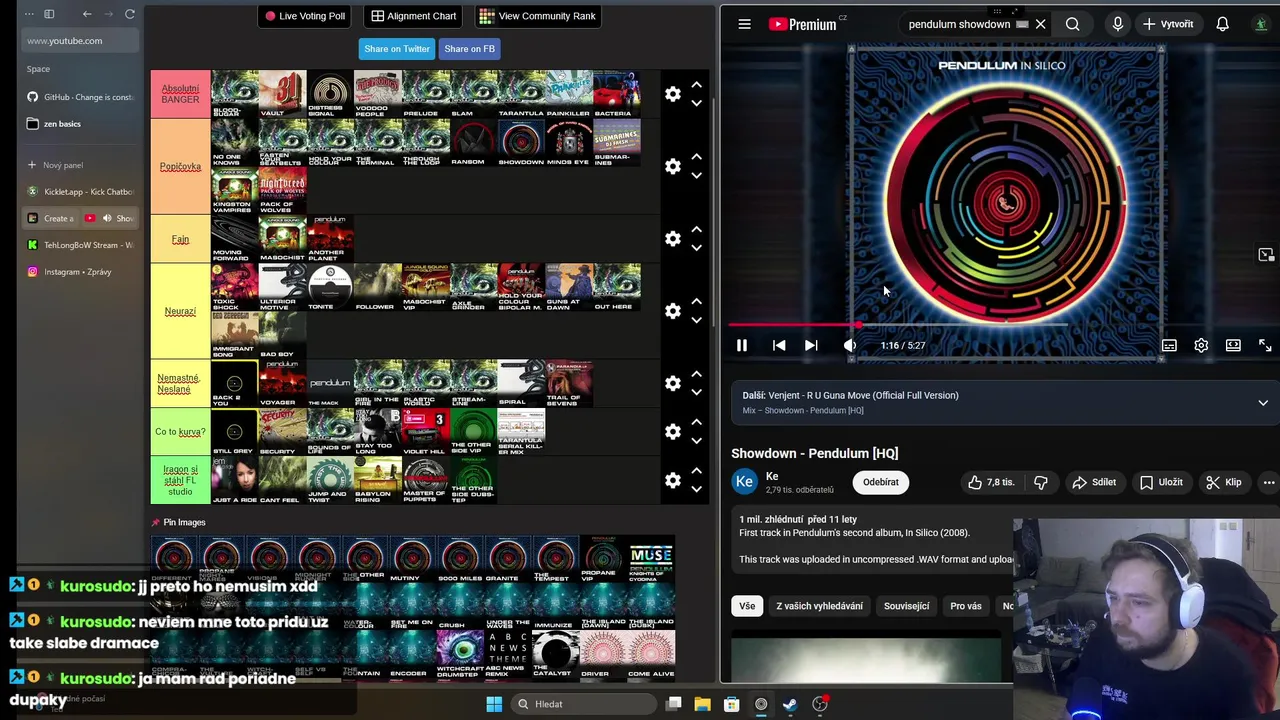Toggle the browser sidebar panel icon
1280x720 pixels.
tap(49, 14)
